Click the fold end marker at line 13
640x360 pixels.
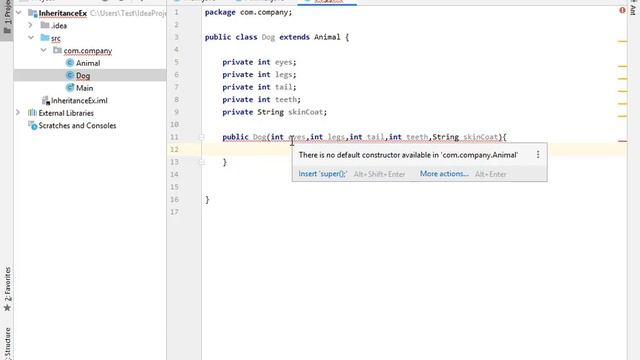point(202,162)
